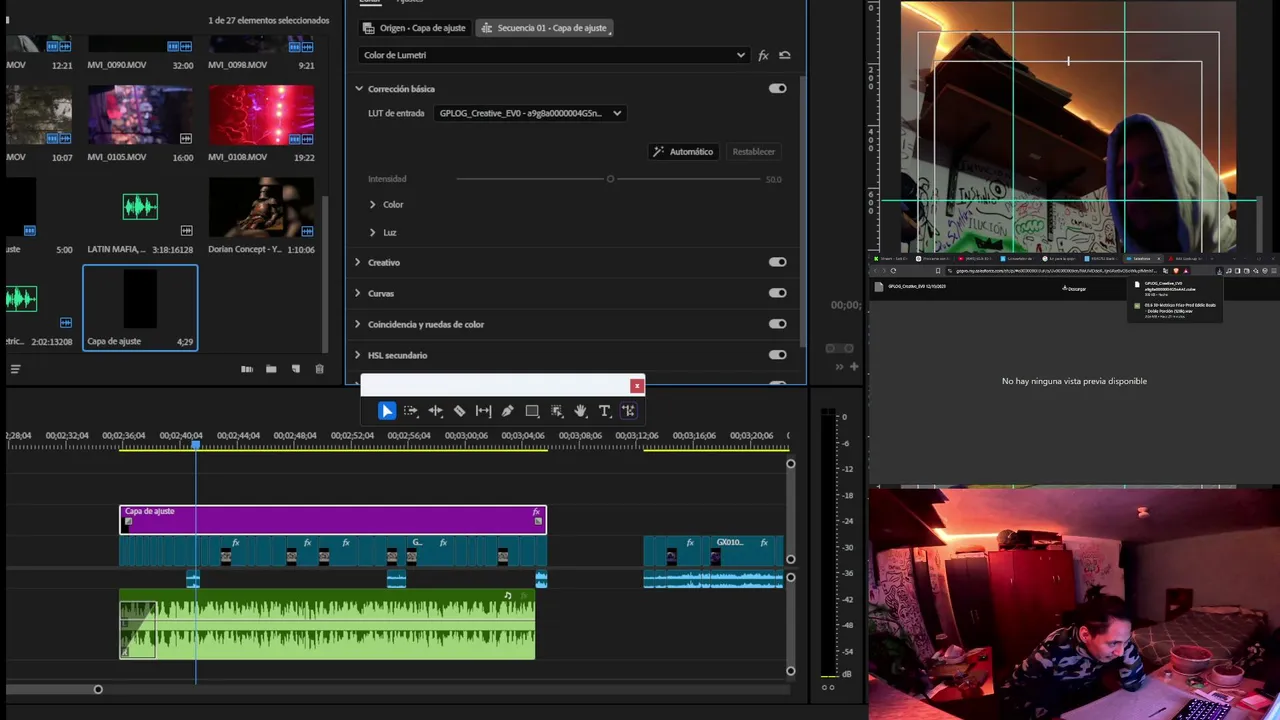The height and width of the screenshot is (720, 1280).
Task: Open the LUT de entrada dropdown
Action: pyautogui.click(x=530, y=113)
